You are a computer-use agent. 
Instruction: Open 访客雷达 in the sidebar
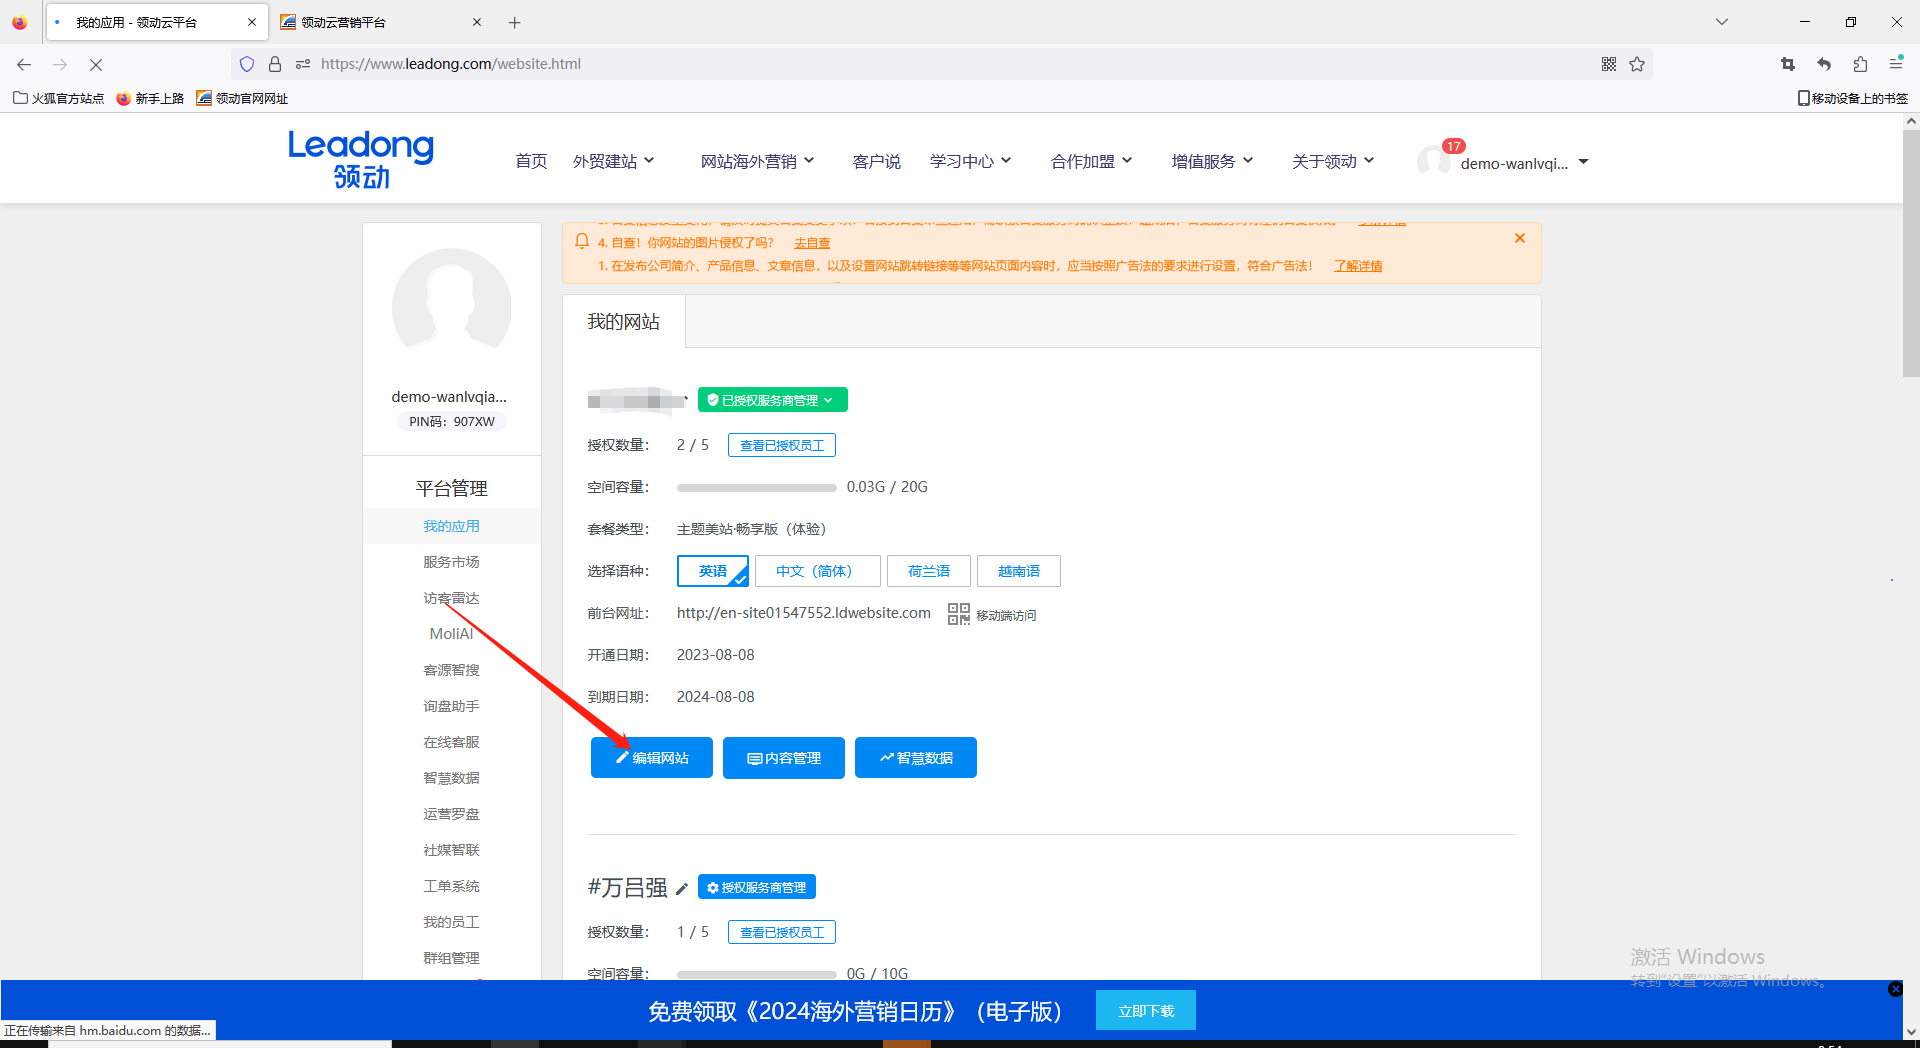[x=451, y=597]
